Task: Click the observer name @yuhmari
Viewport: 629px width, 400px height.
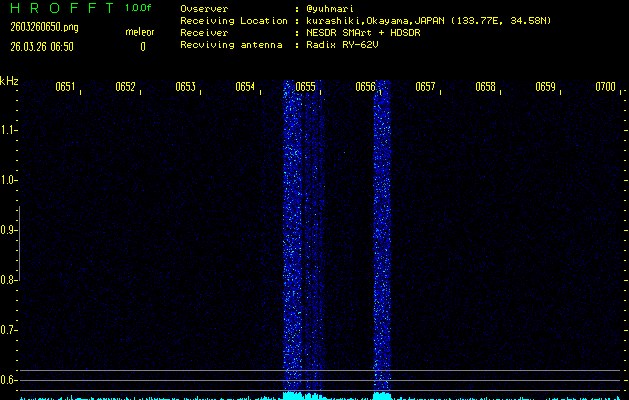Action: (x=330, y=9)
